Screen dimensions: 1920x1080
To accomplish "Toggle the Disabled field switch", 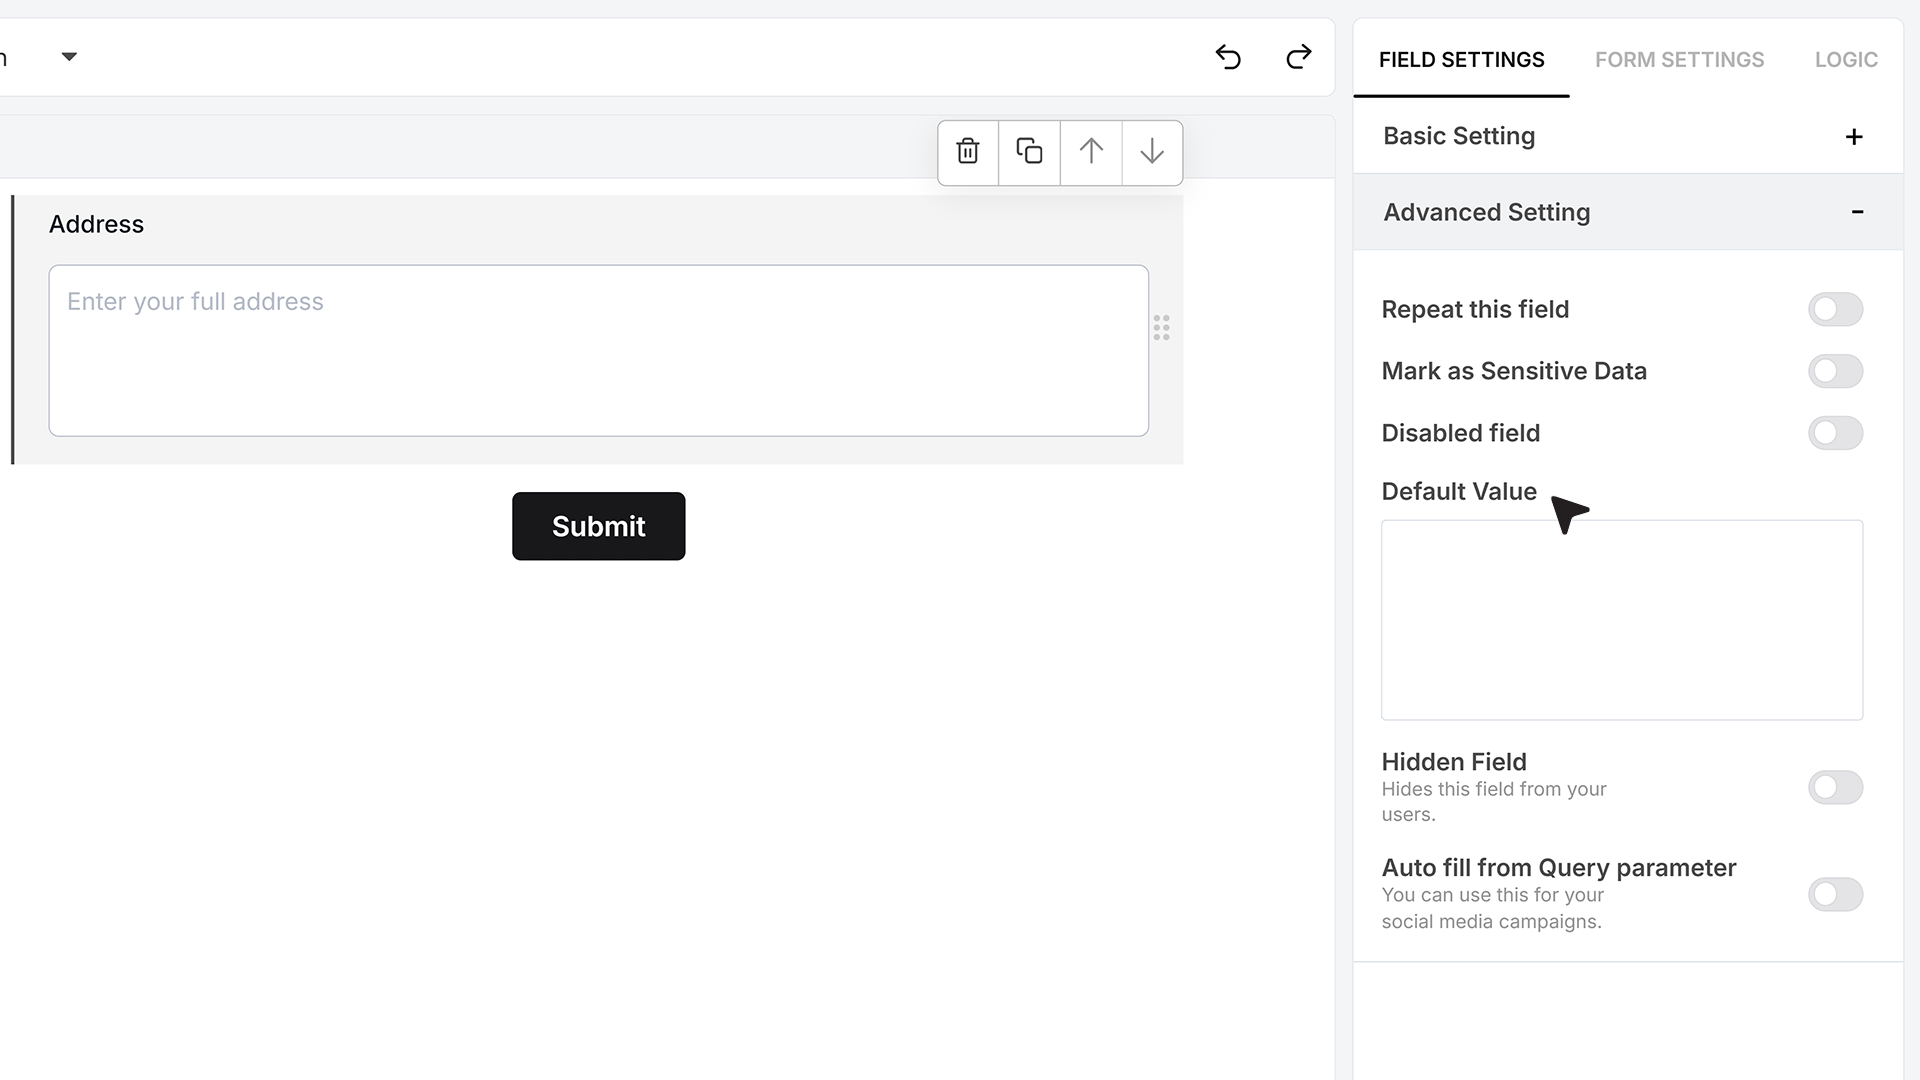I will tap(1835, 433).
